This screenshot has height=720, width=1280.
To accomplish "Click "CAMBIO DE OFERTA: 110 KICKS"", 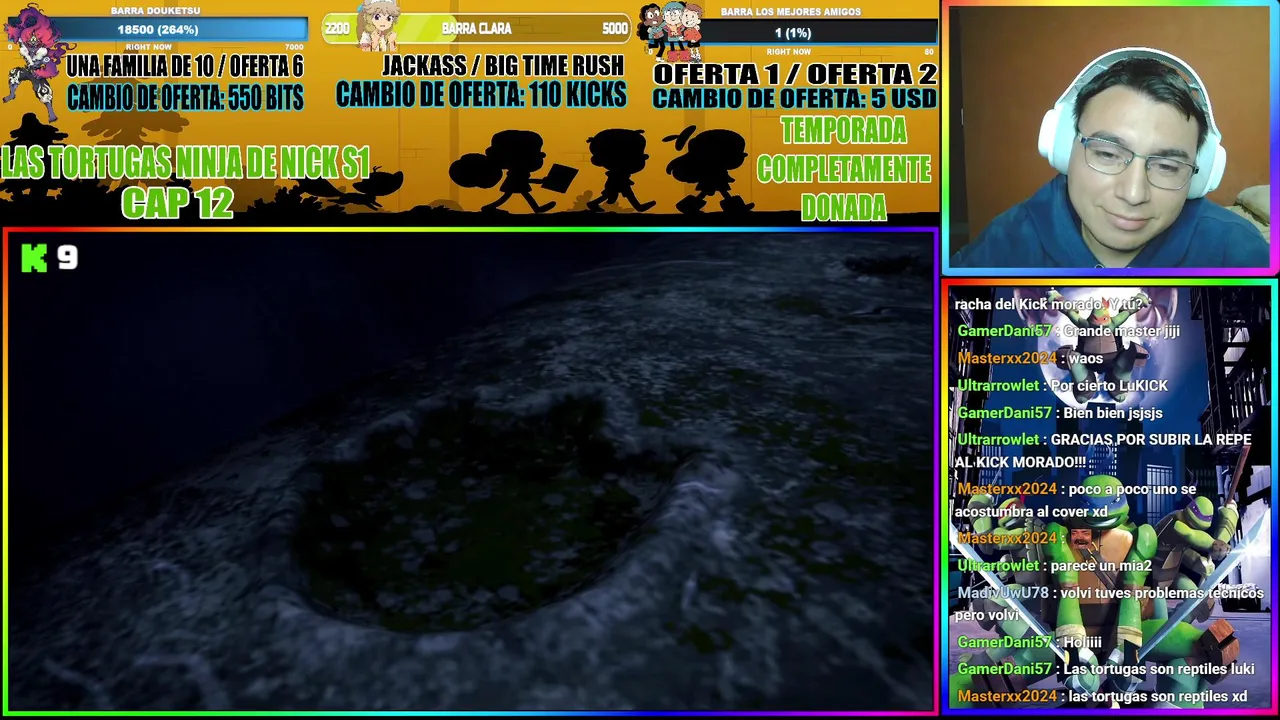I will (x=481, y=95).
